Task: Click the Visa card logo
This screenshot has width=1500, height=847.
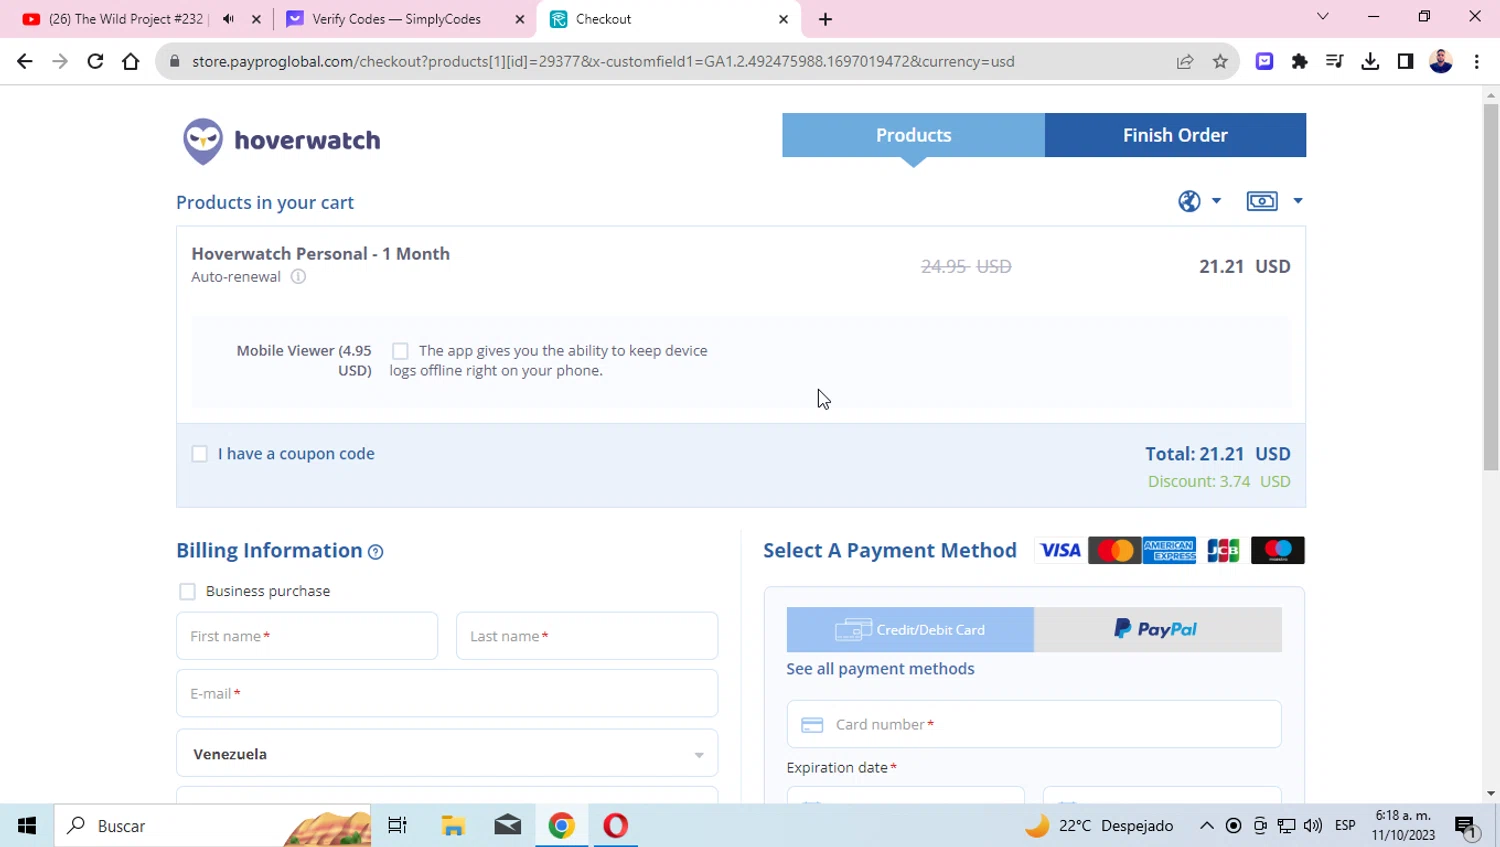Action: [x=1060, y=550]
